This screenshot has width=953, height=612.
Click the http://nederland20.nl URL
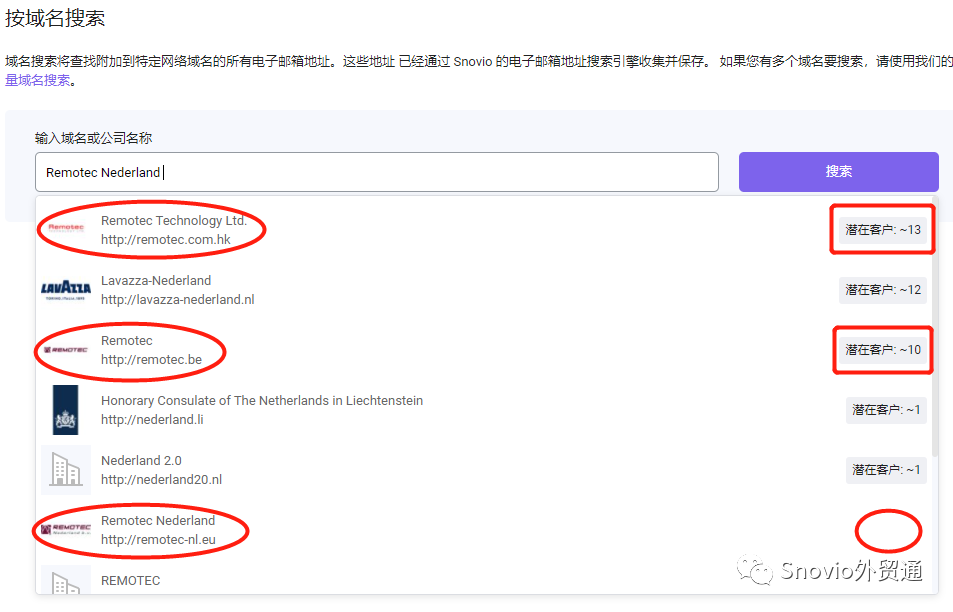coord(161,480)
